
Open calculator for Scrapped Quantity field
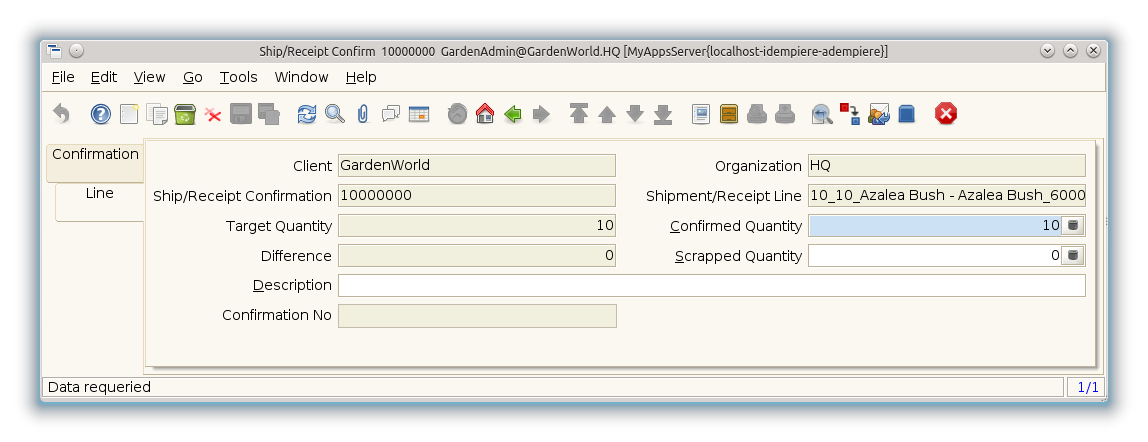(1073, 256)
